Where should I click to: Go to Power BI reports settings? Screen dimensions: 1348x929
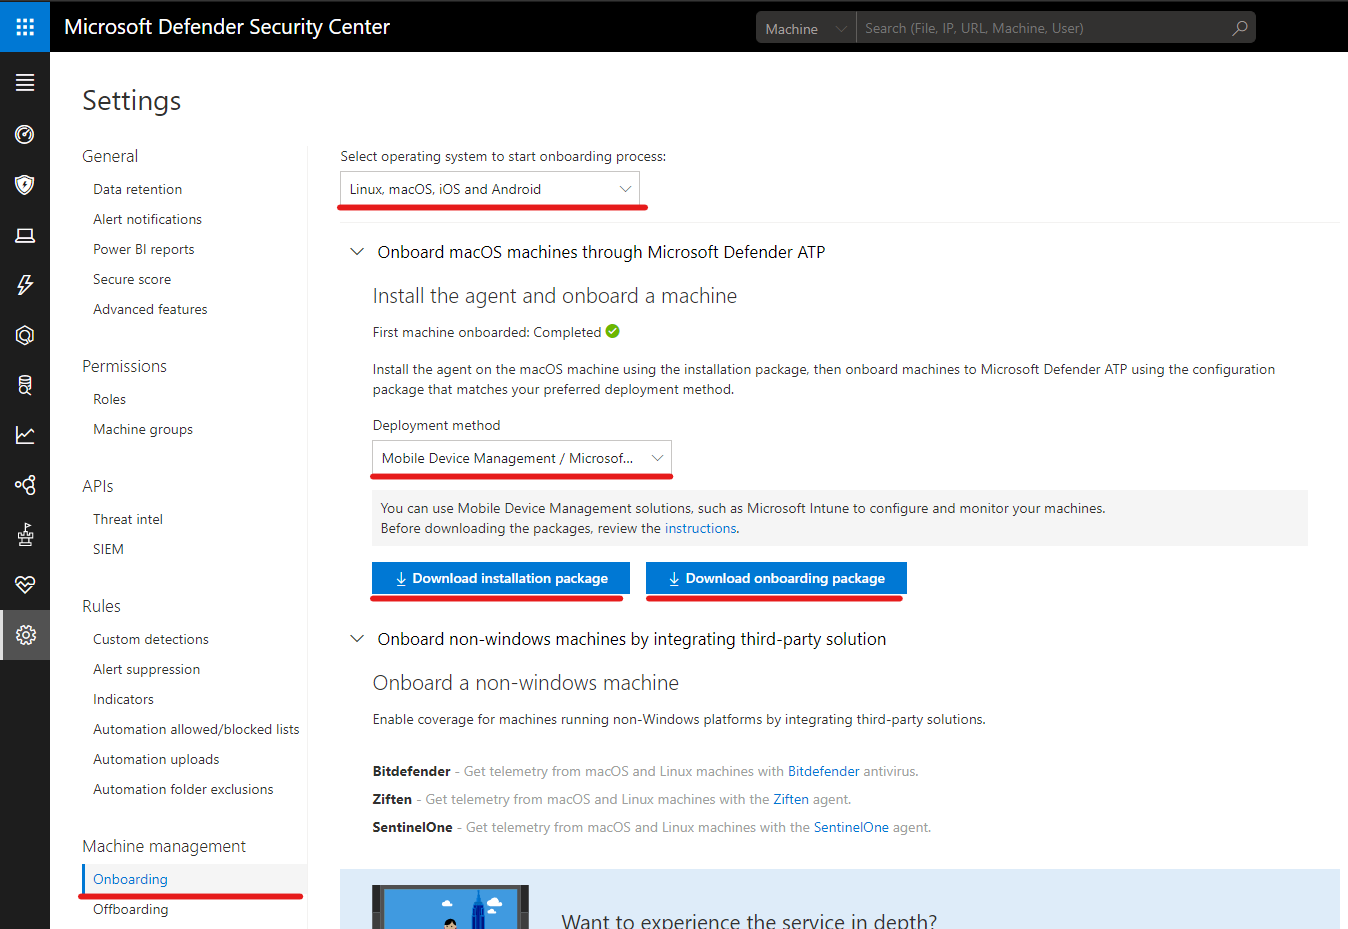(x=144, y=249)
